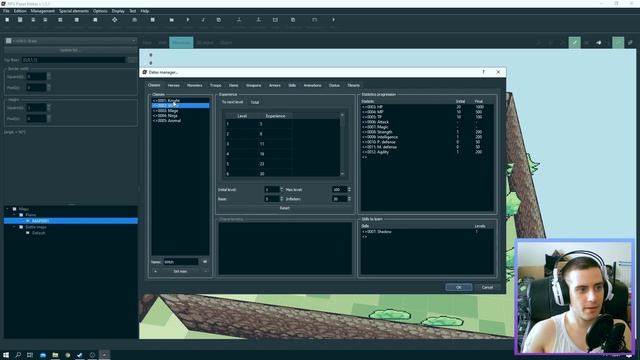
Task: Click the Initial level value field
Action: pyautogui.click(x=272, y=189)
